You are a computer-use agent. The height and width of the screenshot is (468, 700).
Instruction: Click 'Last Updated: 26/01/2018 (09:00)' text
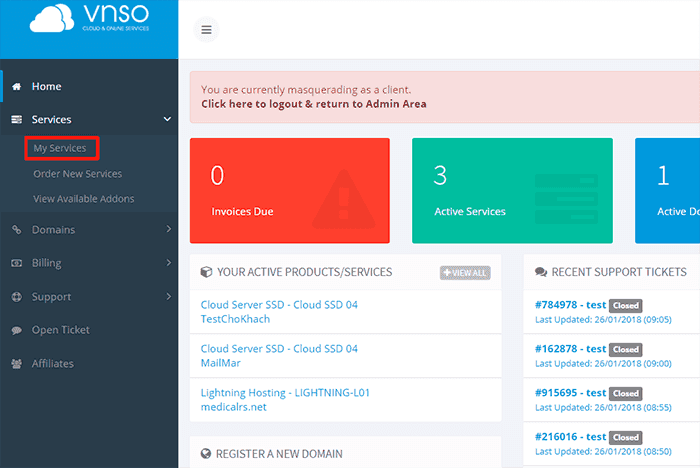(x=603, y=364)
